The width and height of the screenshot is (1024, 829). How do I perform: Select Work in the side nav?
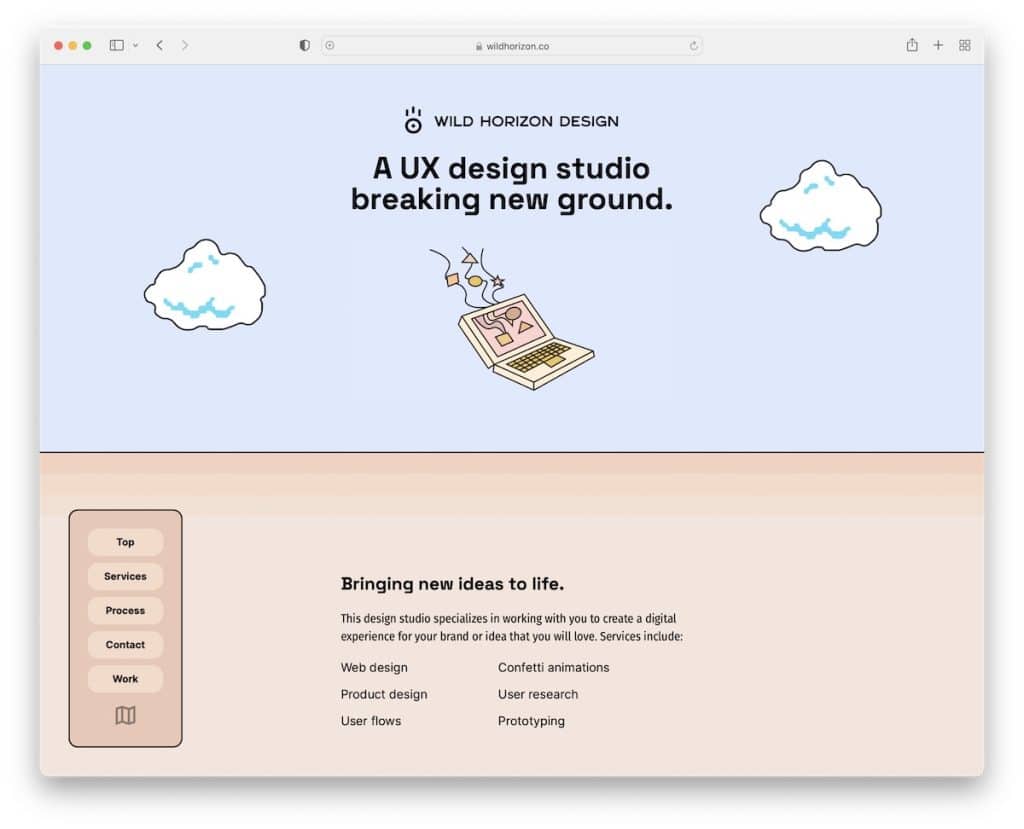(x=125, y=679)
